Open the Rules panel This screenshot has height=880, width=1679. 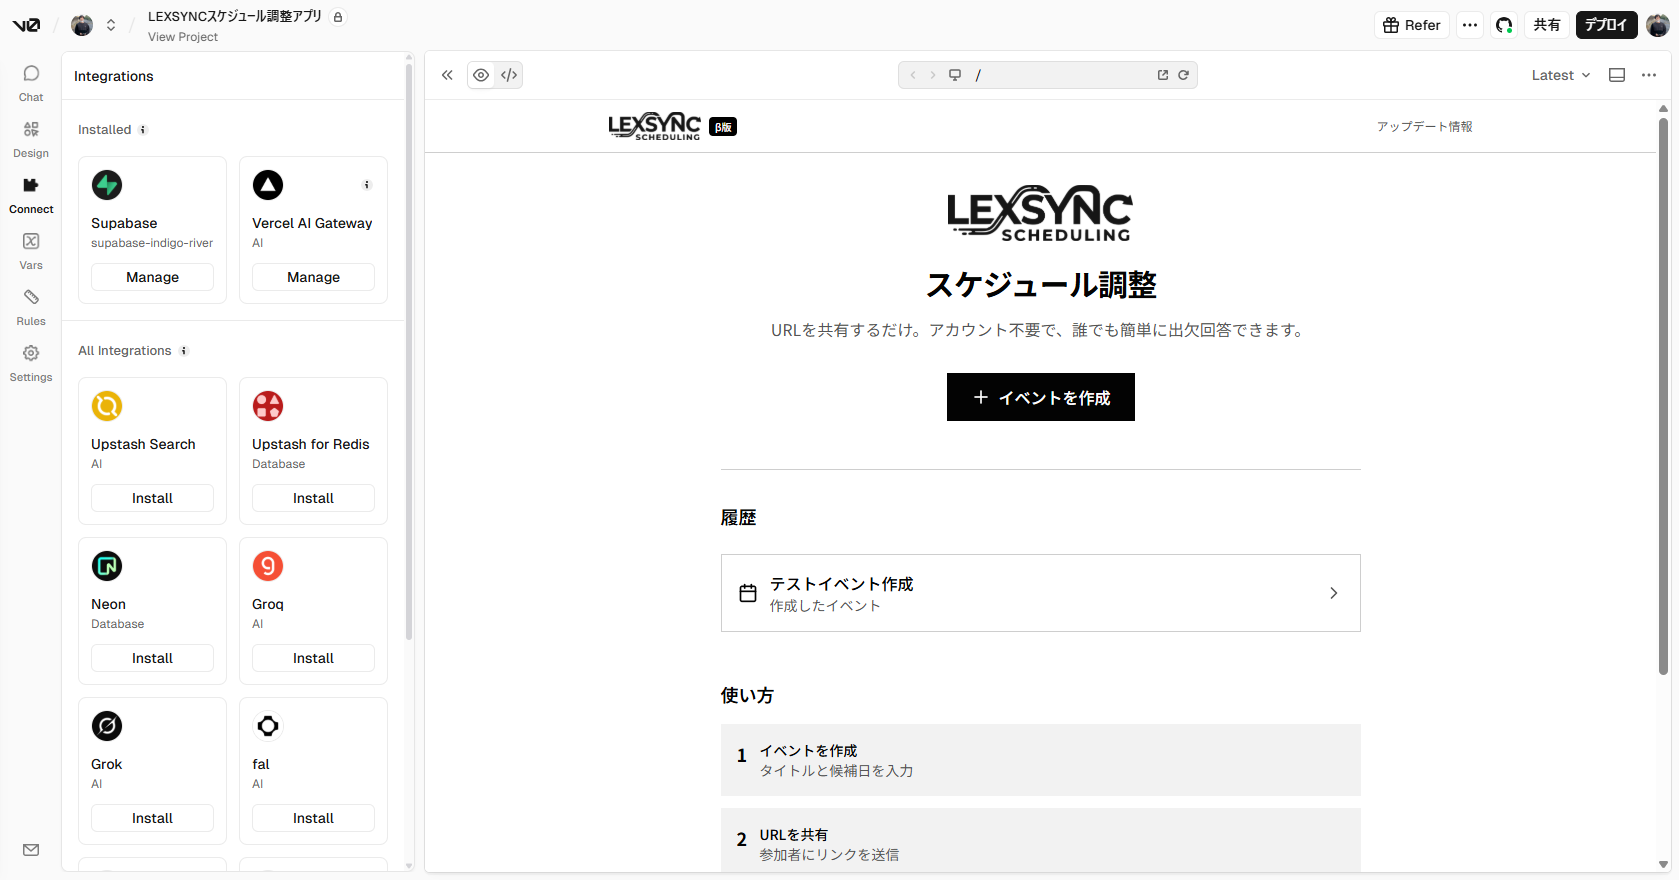pos(31,307)
